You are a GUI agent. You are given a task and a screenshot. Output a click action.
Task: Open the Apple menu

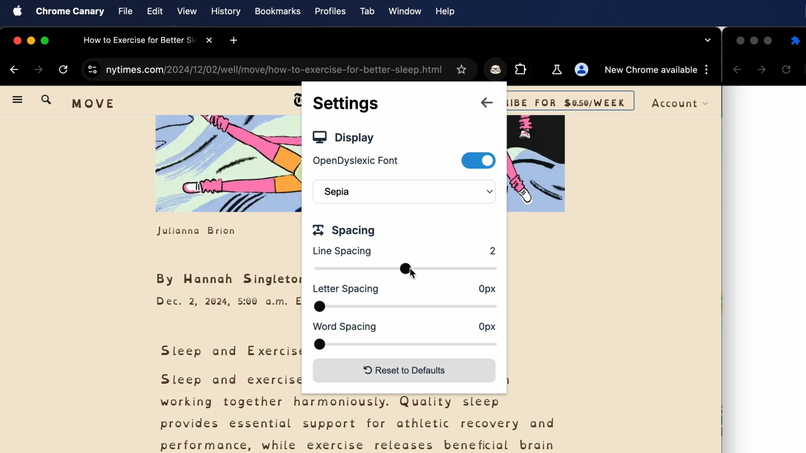17,11
